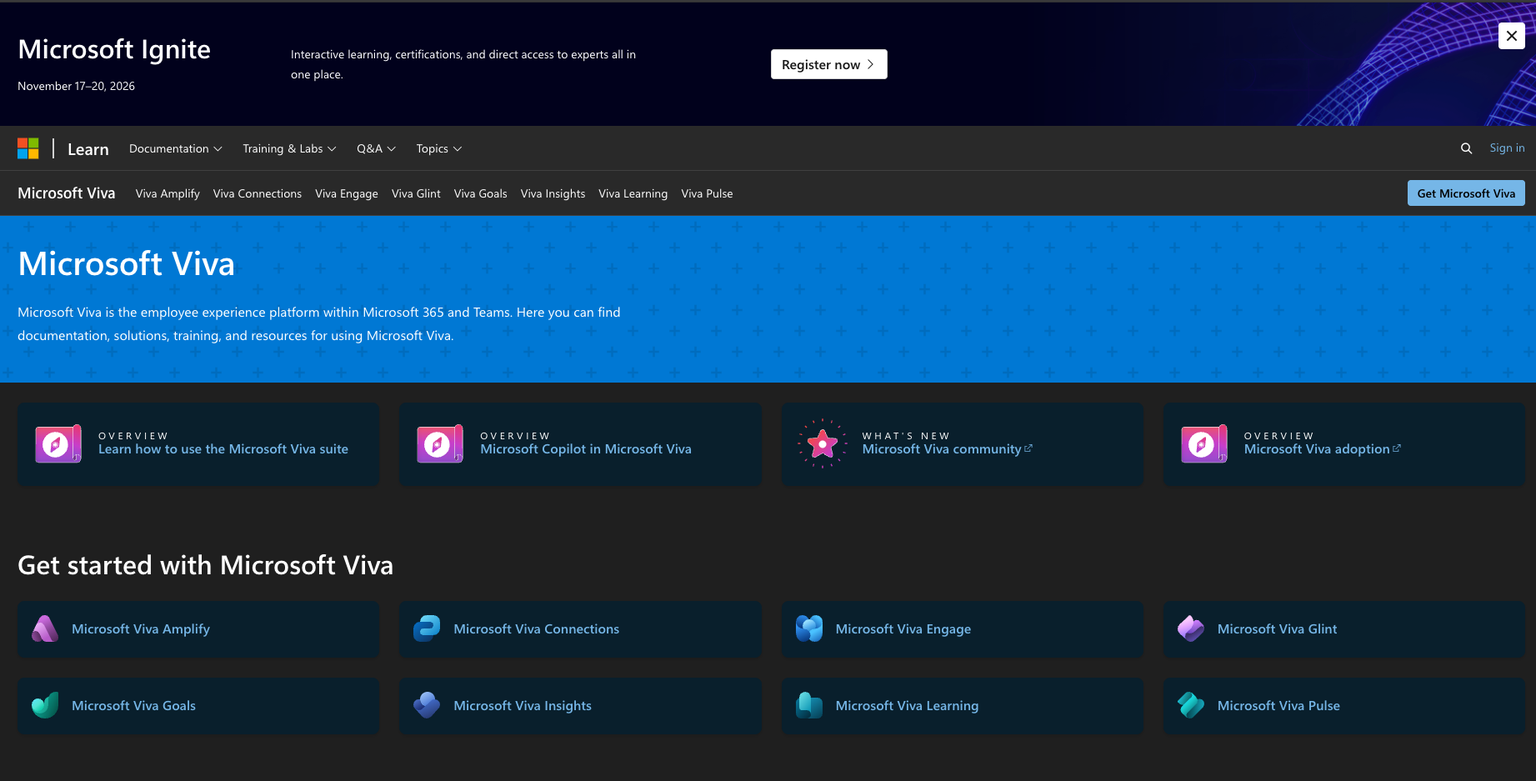Open the Viva Glint nav tab
This screenshot has height=781, width=1536.
(416, 193)
